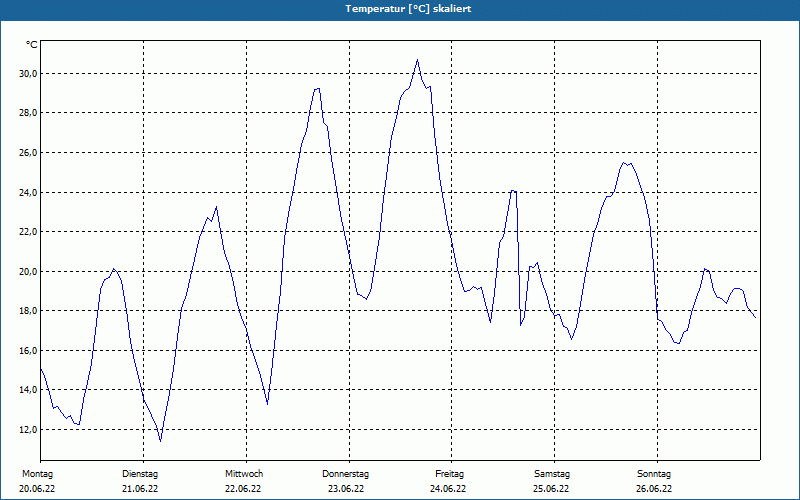Click the '24,0' y-axis value
The image size is (800, 500).
click(28, 192)
